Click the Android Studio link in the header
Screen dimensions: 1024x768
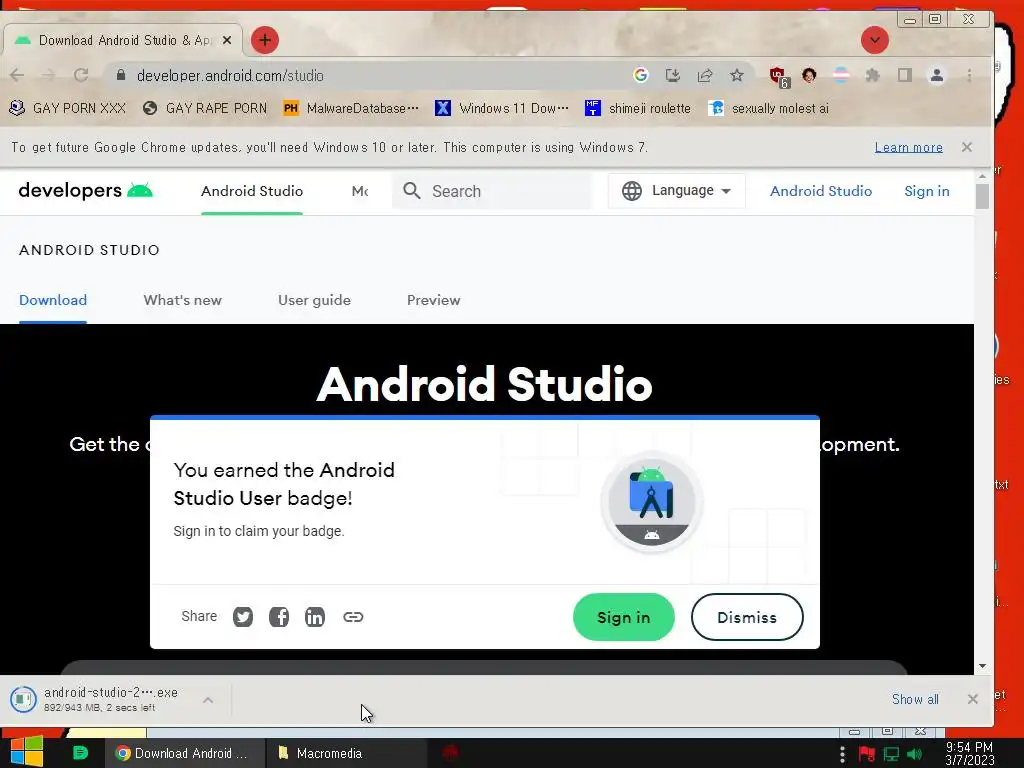[x=821, y=191]
